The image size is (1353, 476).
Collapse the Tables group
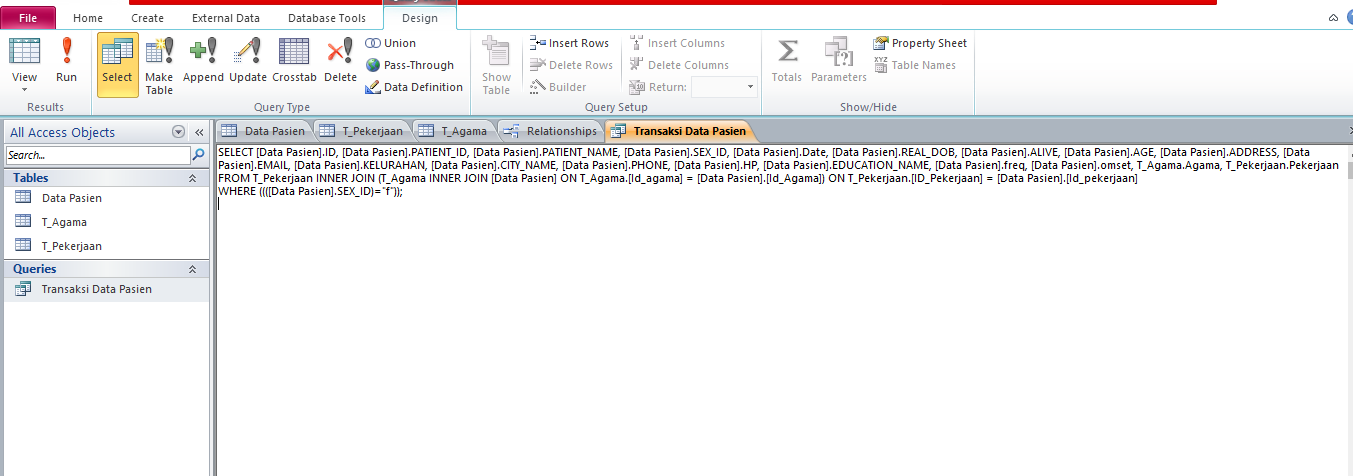point(192,178)
